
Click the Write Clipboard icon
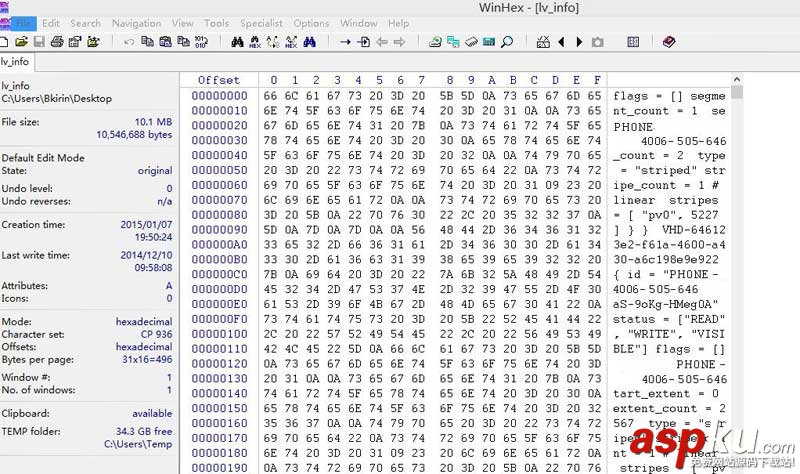tap(165, 42)
